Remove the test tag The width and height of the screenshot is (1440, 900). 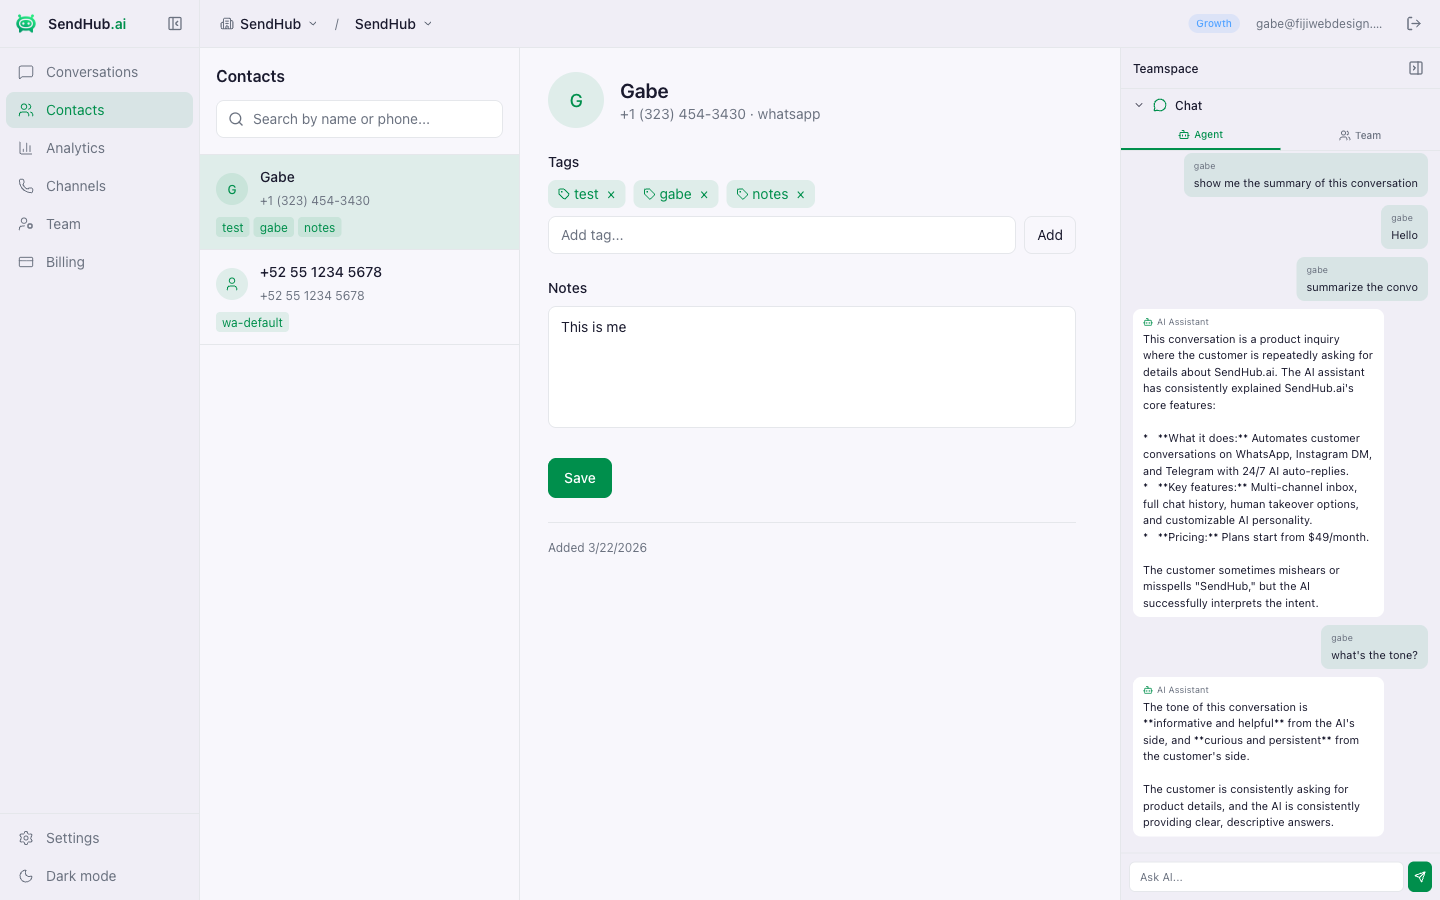coord(611,195)
